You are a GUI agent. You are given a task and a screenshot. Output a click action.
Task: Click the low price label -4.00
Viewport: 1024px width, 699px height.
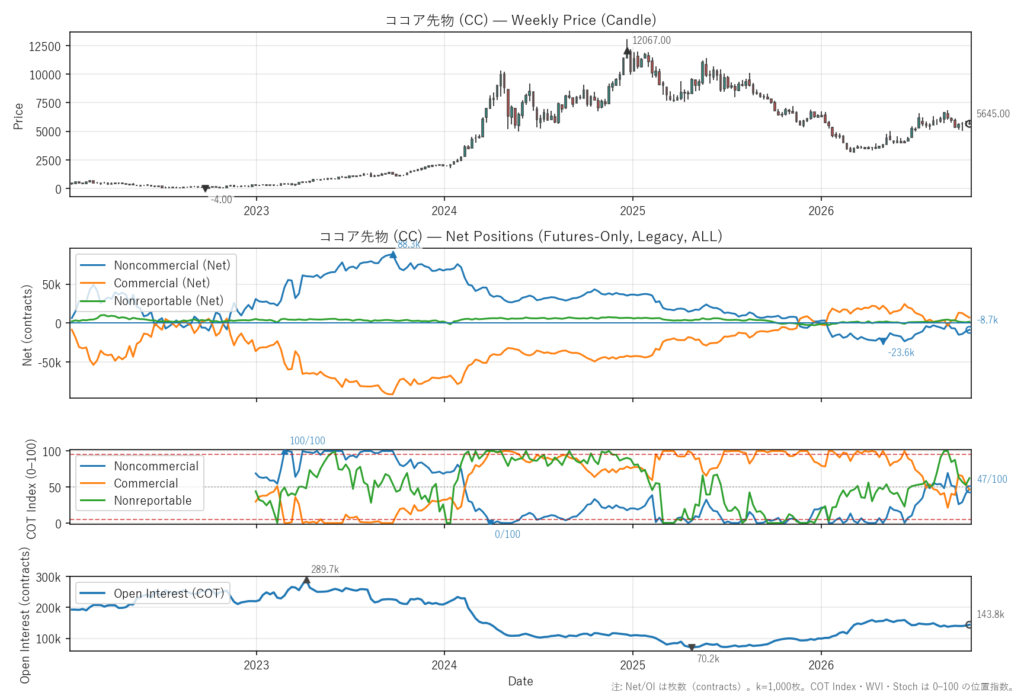[221, 200]
